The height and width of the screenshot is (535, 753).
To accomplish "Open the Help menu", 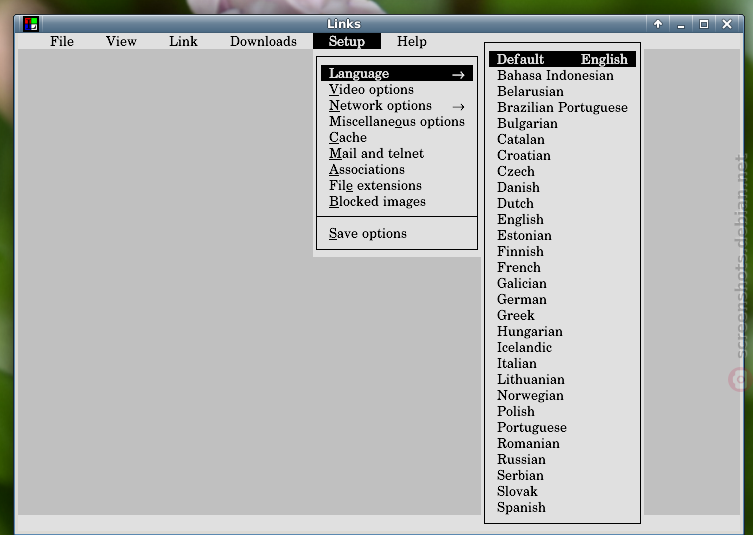I will 412,41.
